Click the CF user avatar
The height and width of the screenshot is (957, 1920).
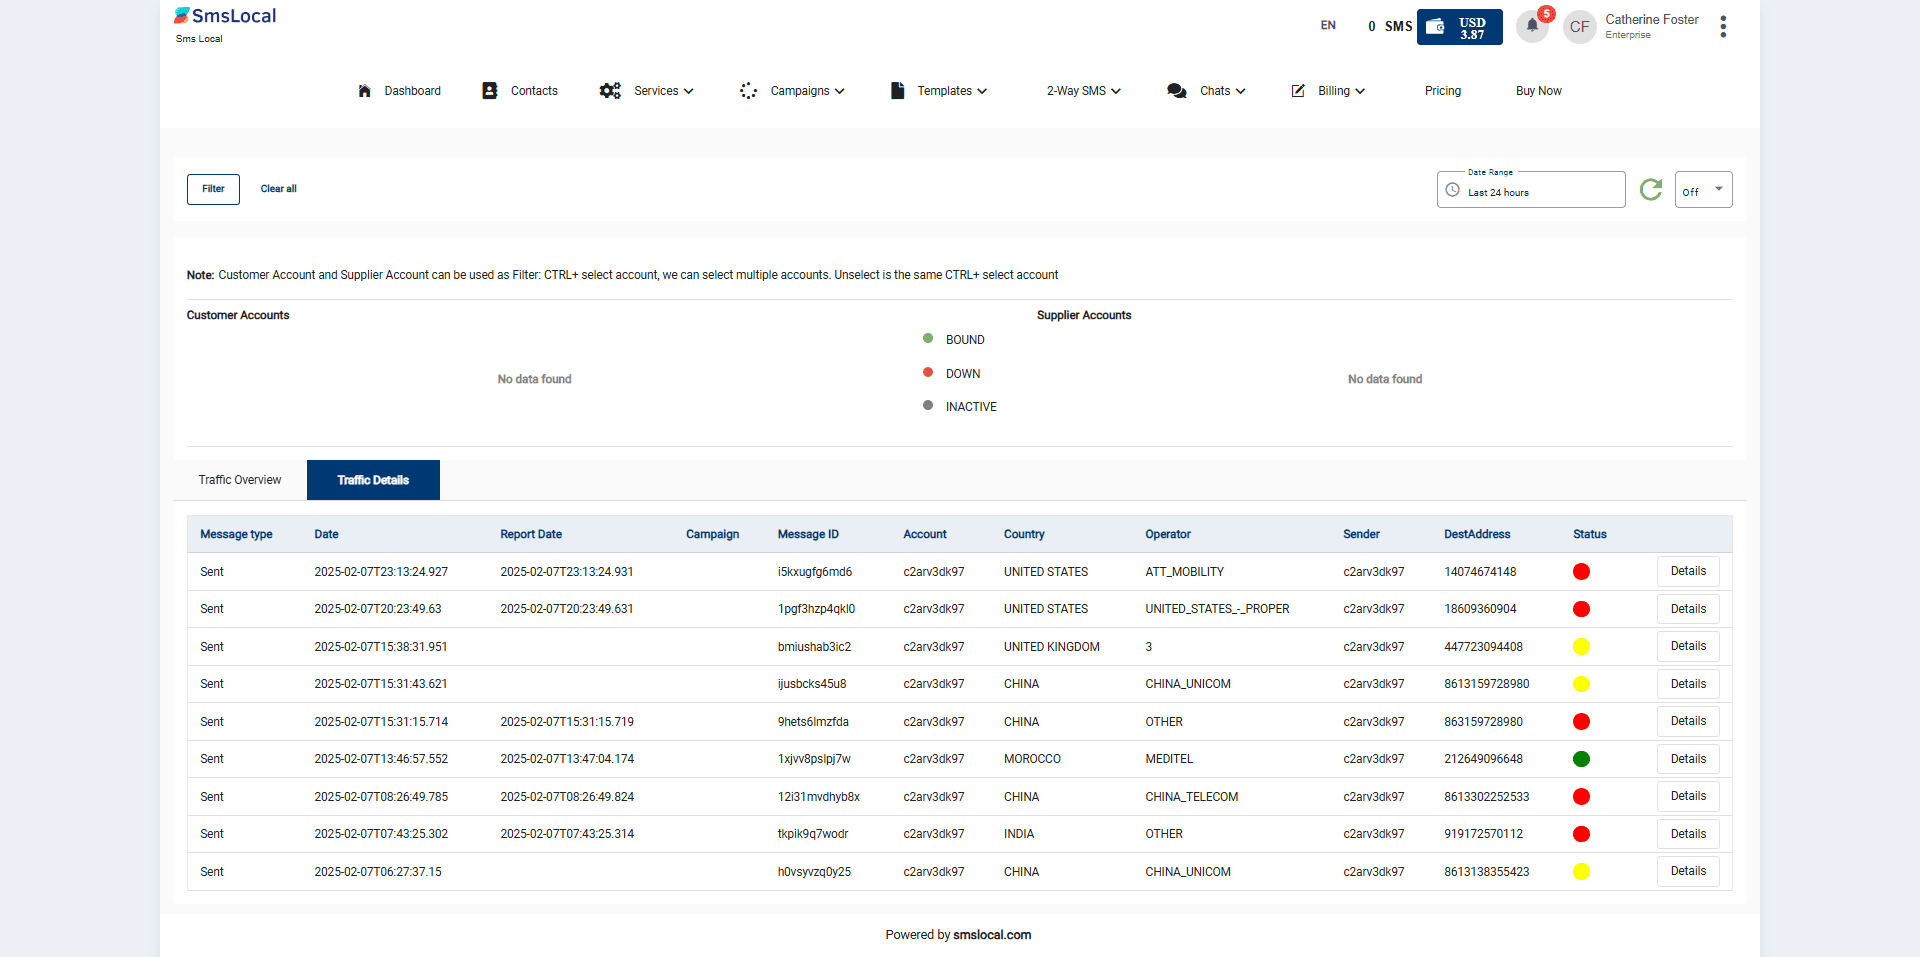(x=1579, y=27)
